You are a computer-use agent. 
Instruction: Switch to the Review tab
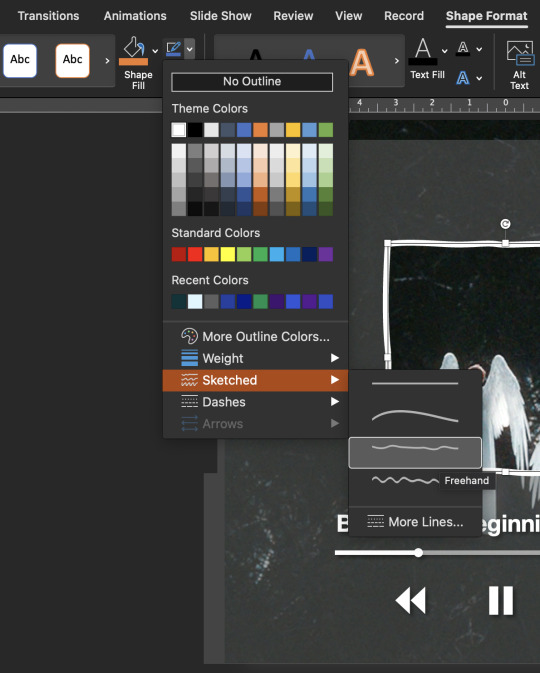293,16
